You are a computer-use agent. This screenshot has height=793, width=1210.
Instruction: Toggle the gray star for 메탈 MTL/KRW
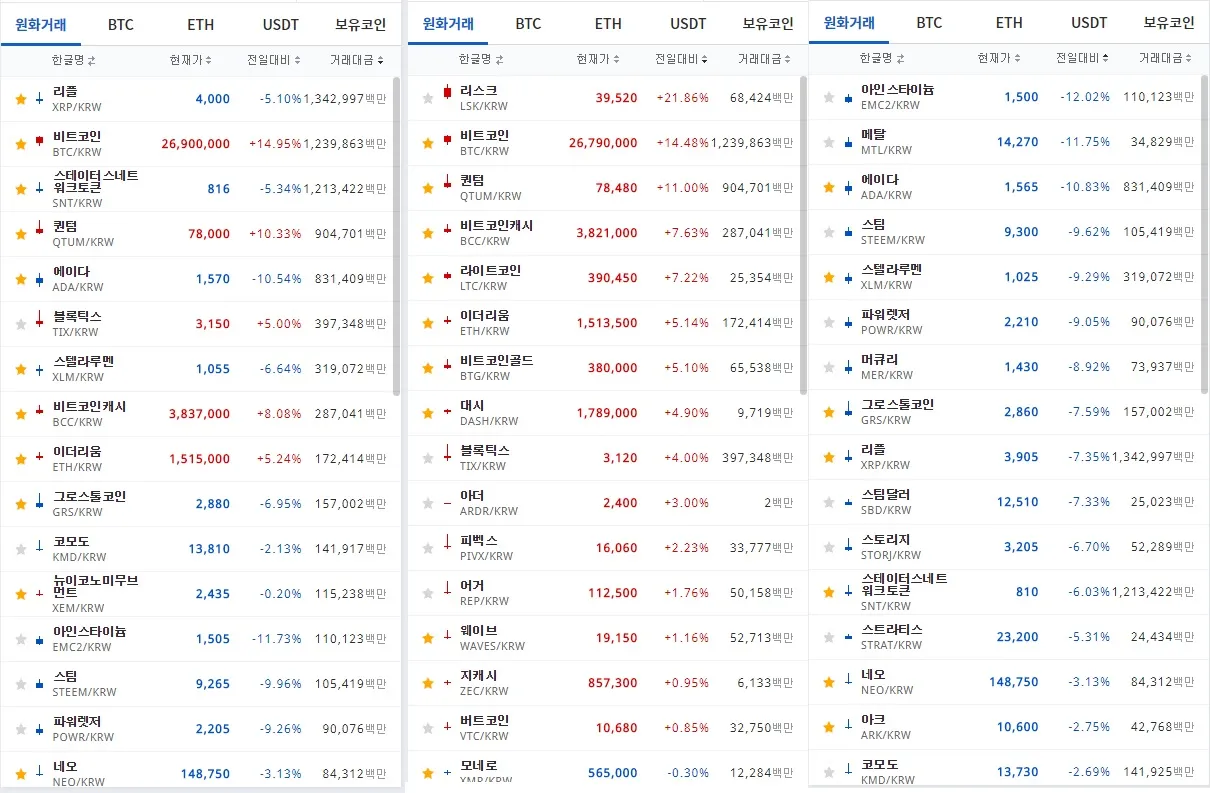pos(829,142)
